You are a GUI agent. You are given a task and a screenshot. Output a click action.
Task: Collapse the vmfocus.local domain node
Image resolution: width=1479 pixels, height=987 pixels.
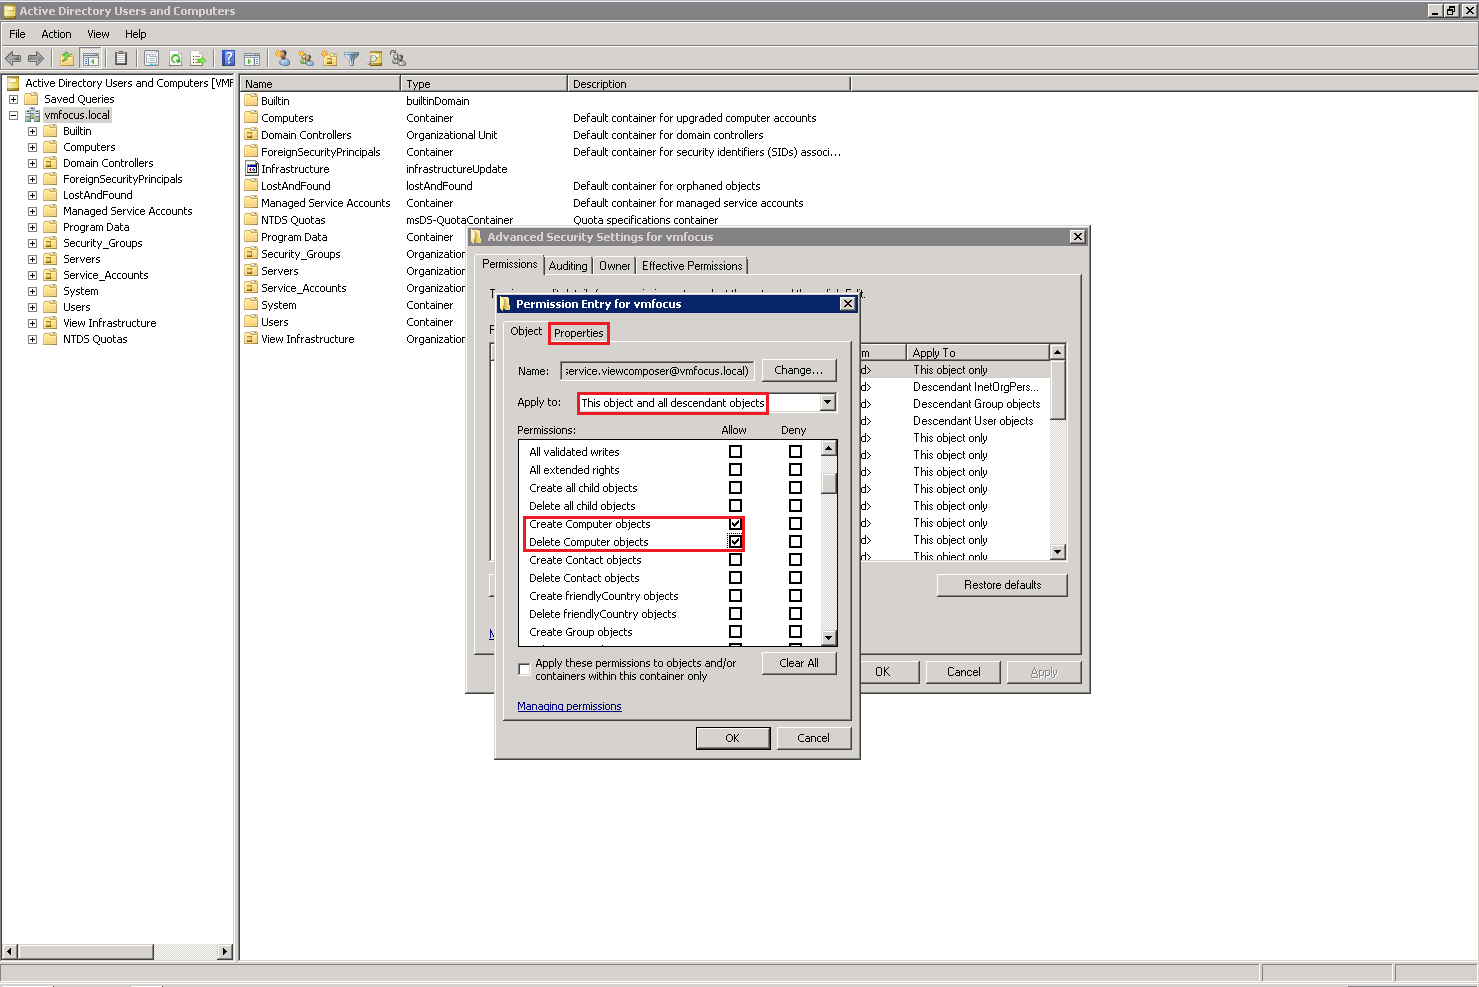13,115
